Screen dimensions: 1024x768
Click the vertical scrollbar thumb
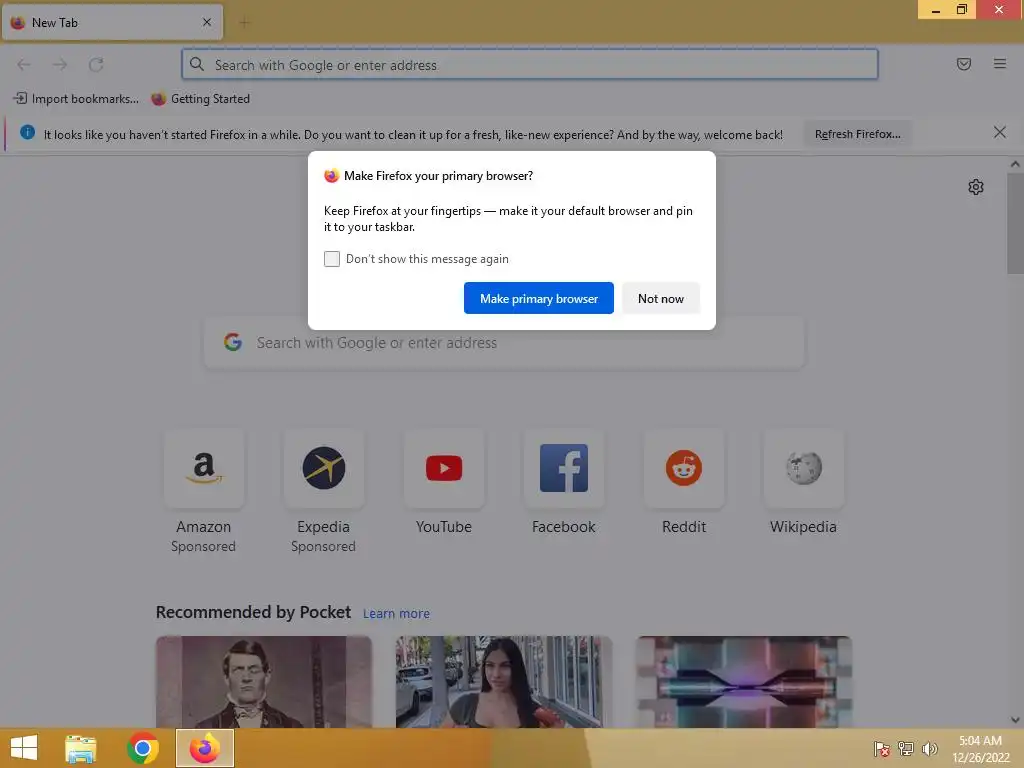[x=1015, y=223]
